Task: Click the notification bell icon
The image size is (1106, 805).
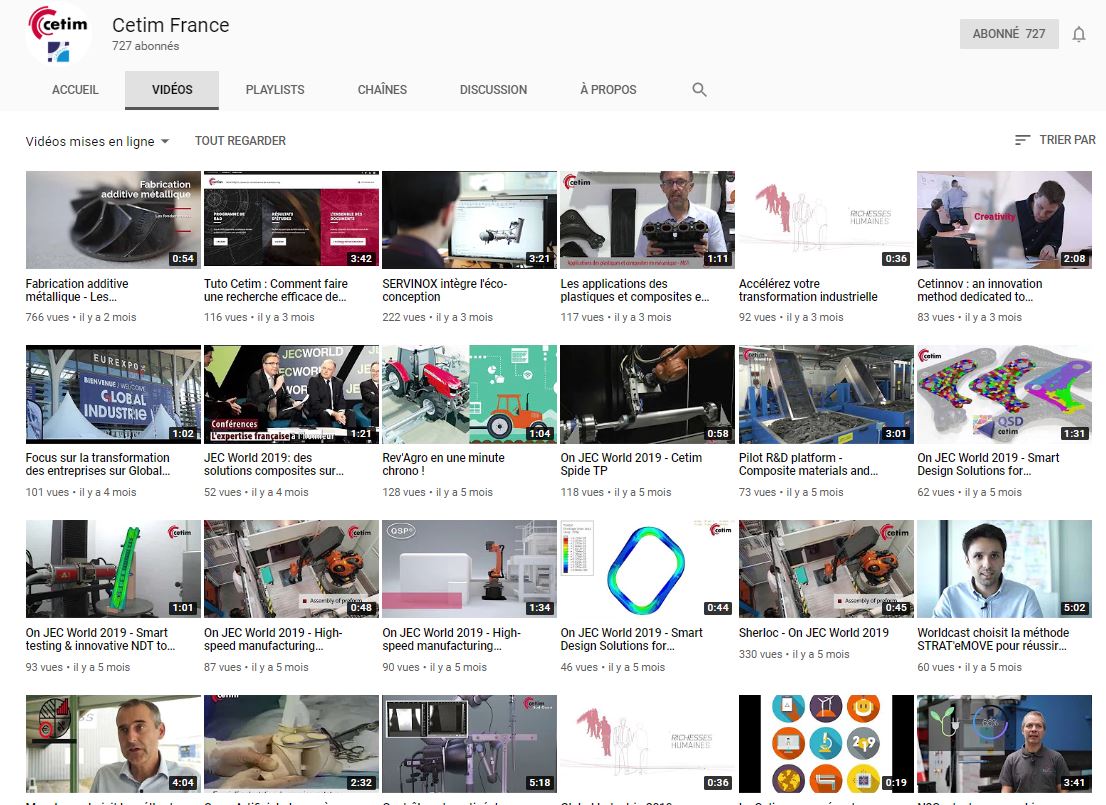Action: (1078, 34)
